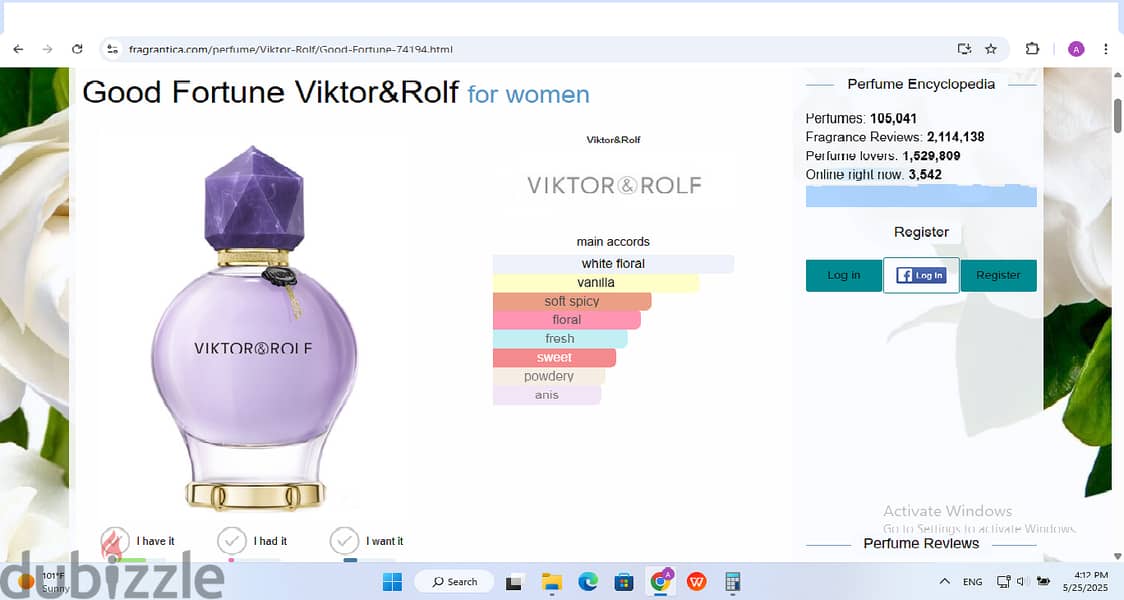Open Task View on the taskbar

[513, 583]
